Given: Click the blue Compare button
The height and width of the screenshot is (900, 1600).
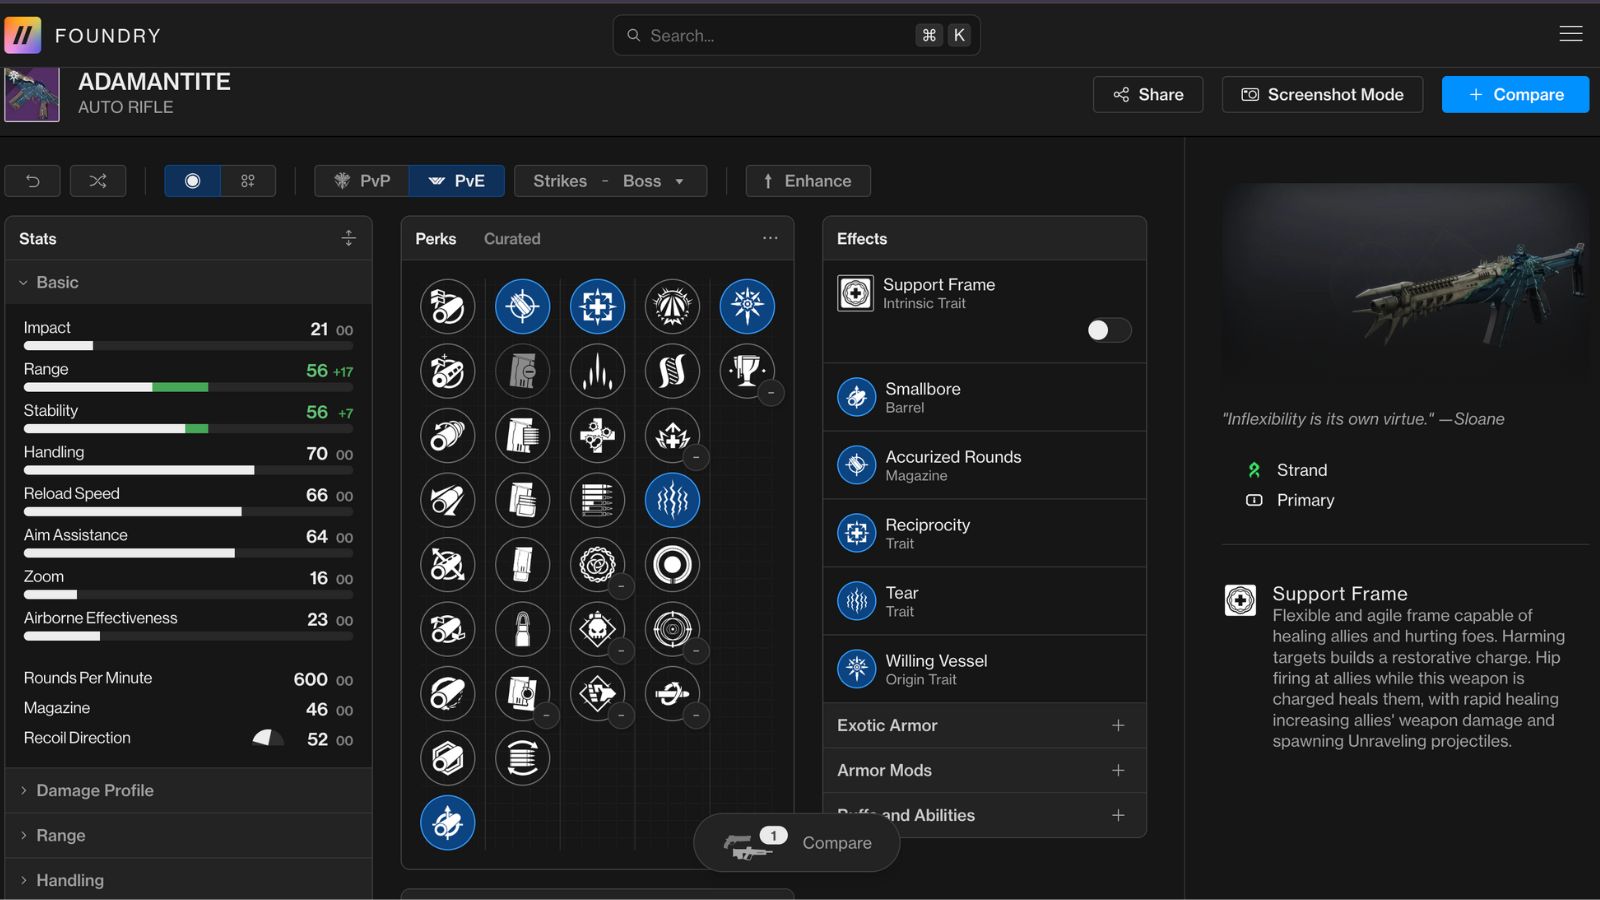Looking at the screenshot, I should [1515, 94].
